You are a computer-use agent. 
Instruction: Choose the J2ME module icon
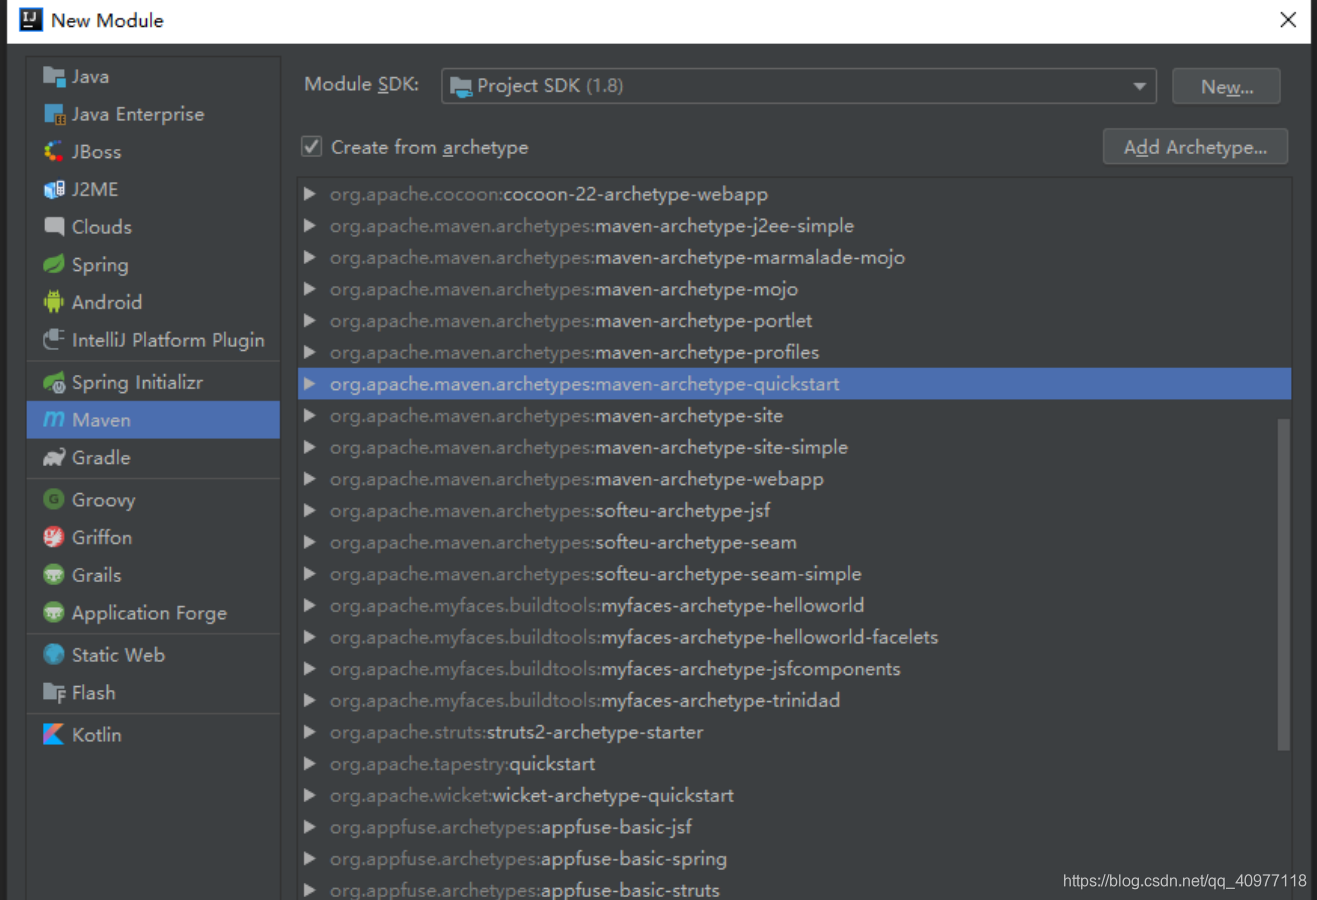click(x=54, y=189)
